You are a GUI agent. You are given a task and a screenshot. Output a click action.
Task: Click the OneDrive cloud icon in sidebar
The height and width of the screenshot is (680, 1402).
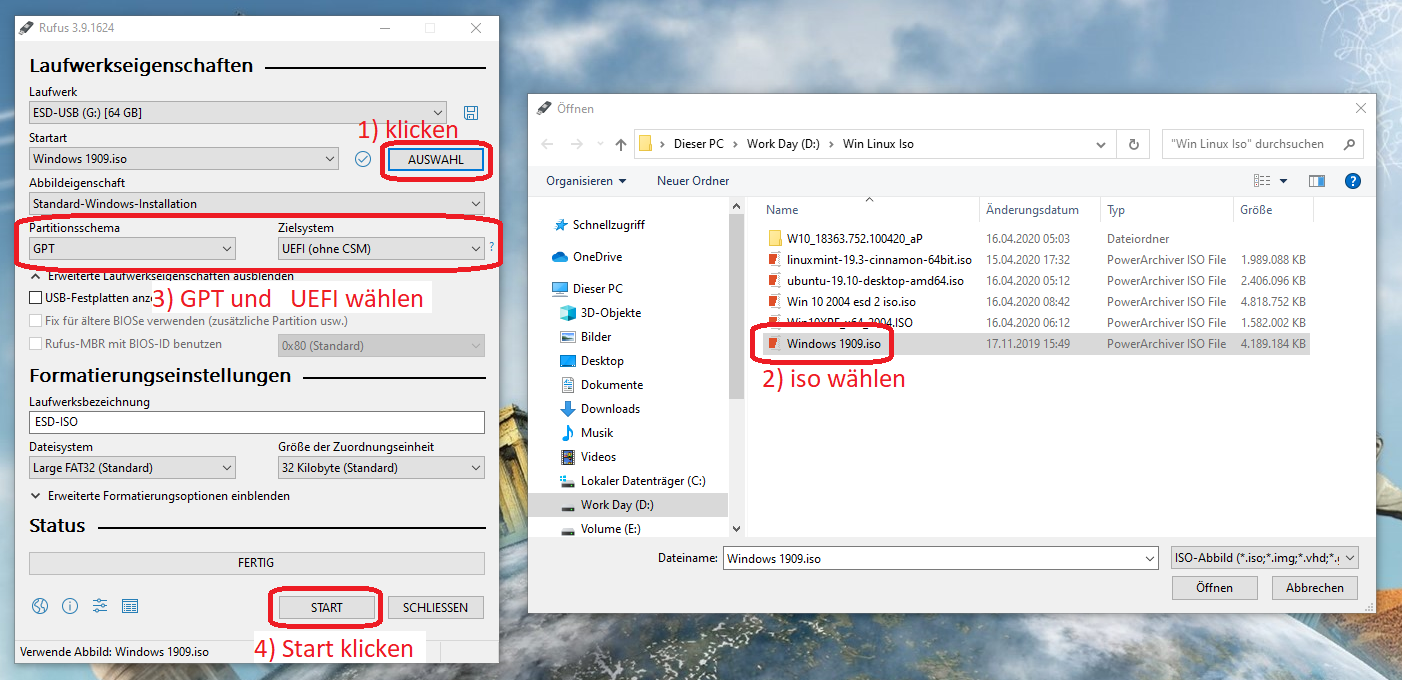tap(560, 257)
